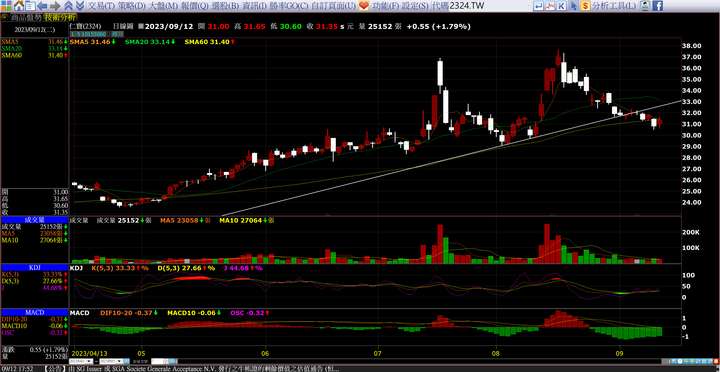The height and width of the screenshot is (372, 720).
Task: Open the 自訂頁面(U) menu
Action: coord(333,6)
